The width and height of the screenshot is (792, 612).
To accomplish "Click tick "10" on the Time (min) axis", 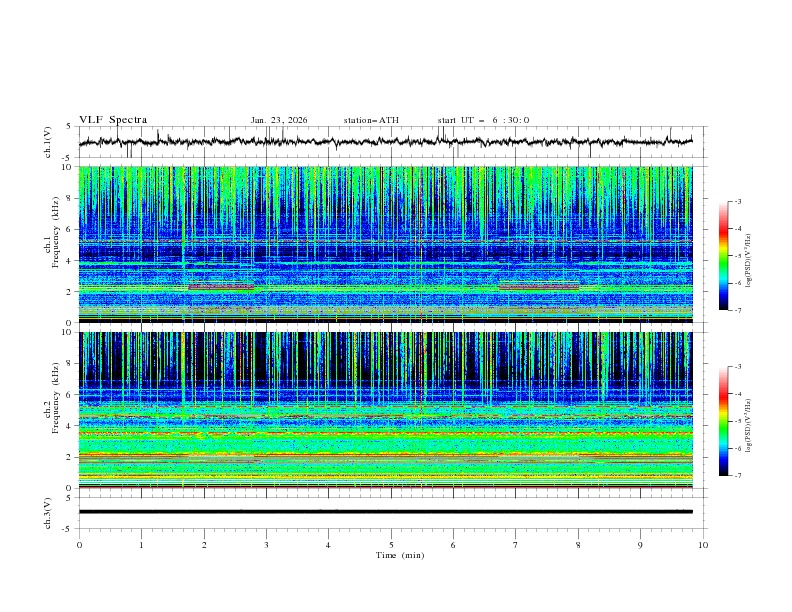I will [x=703, y=545].
